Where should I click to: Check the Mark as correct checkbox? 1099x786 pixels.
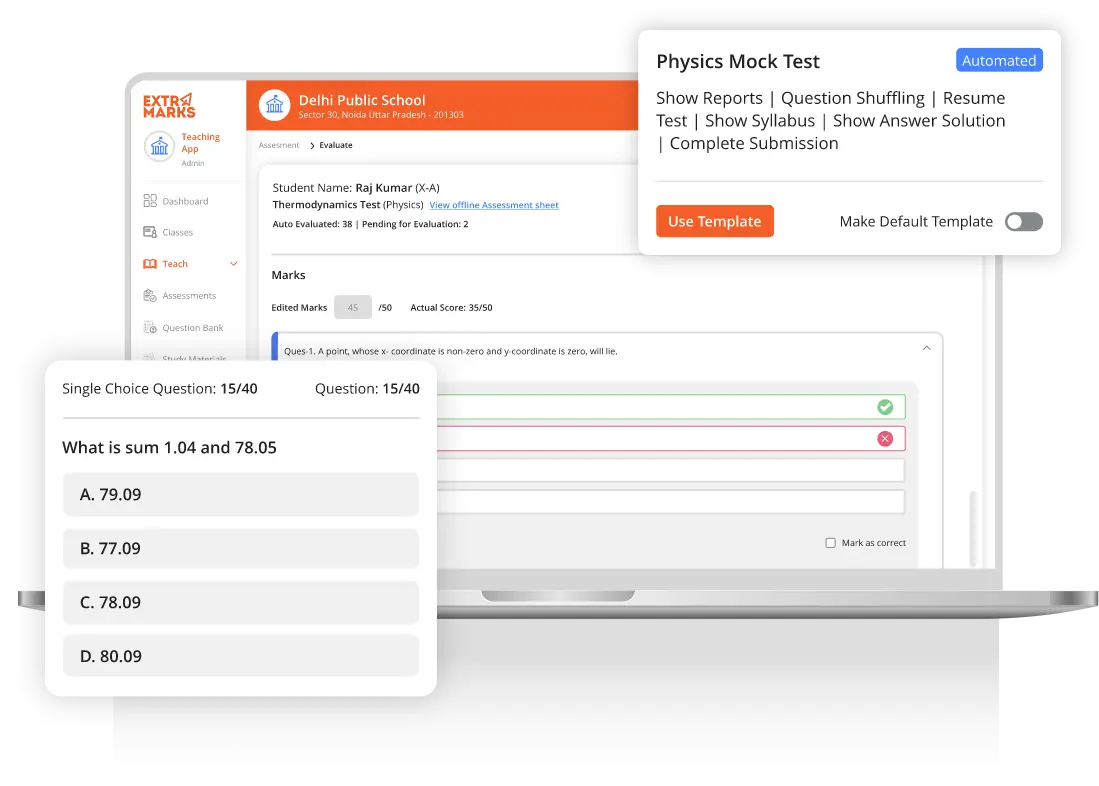tap(830, 543)
